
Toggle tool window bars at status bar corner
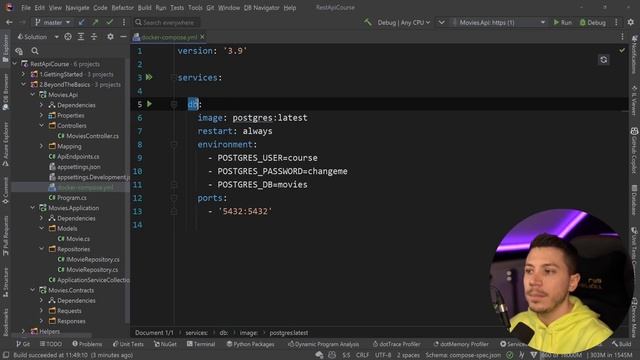(x=6, y=355)
